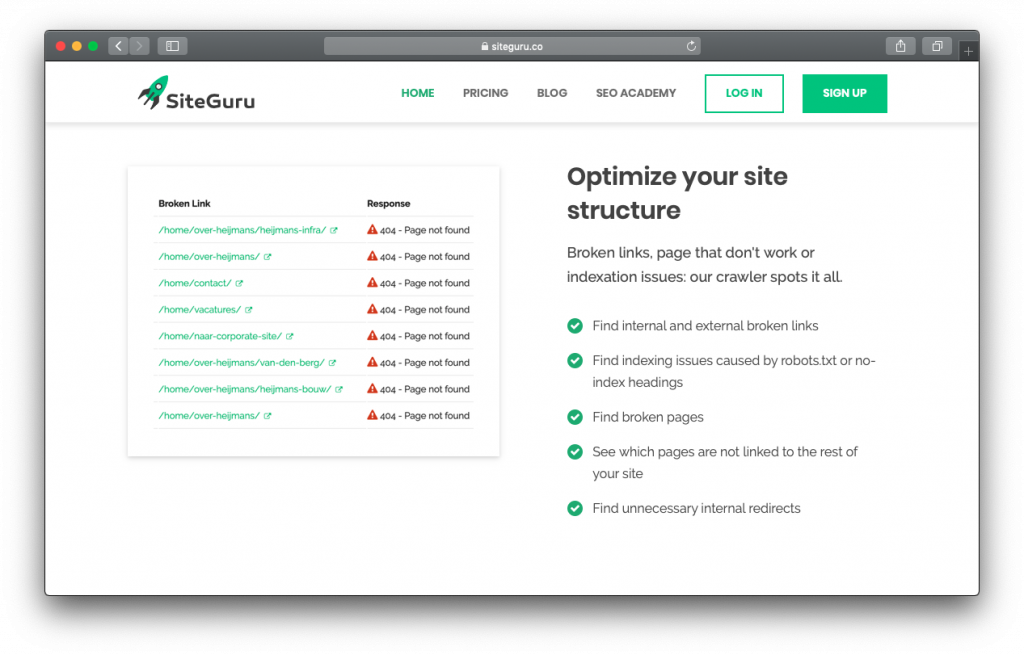Screen dimensions: 1024x655
Task: Show all tabs overview button
Action: pos(937,46)
